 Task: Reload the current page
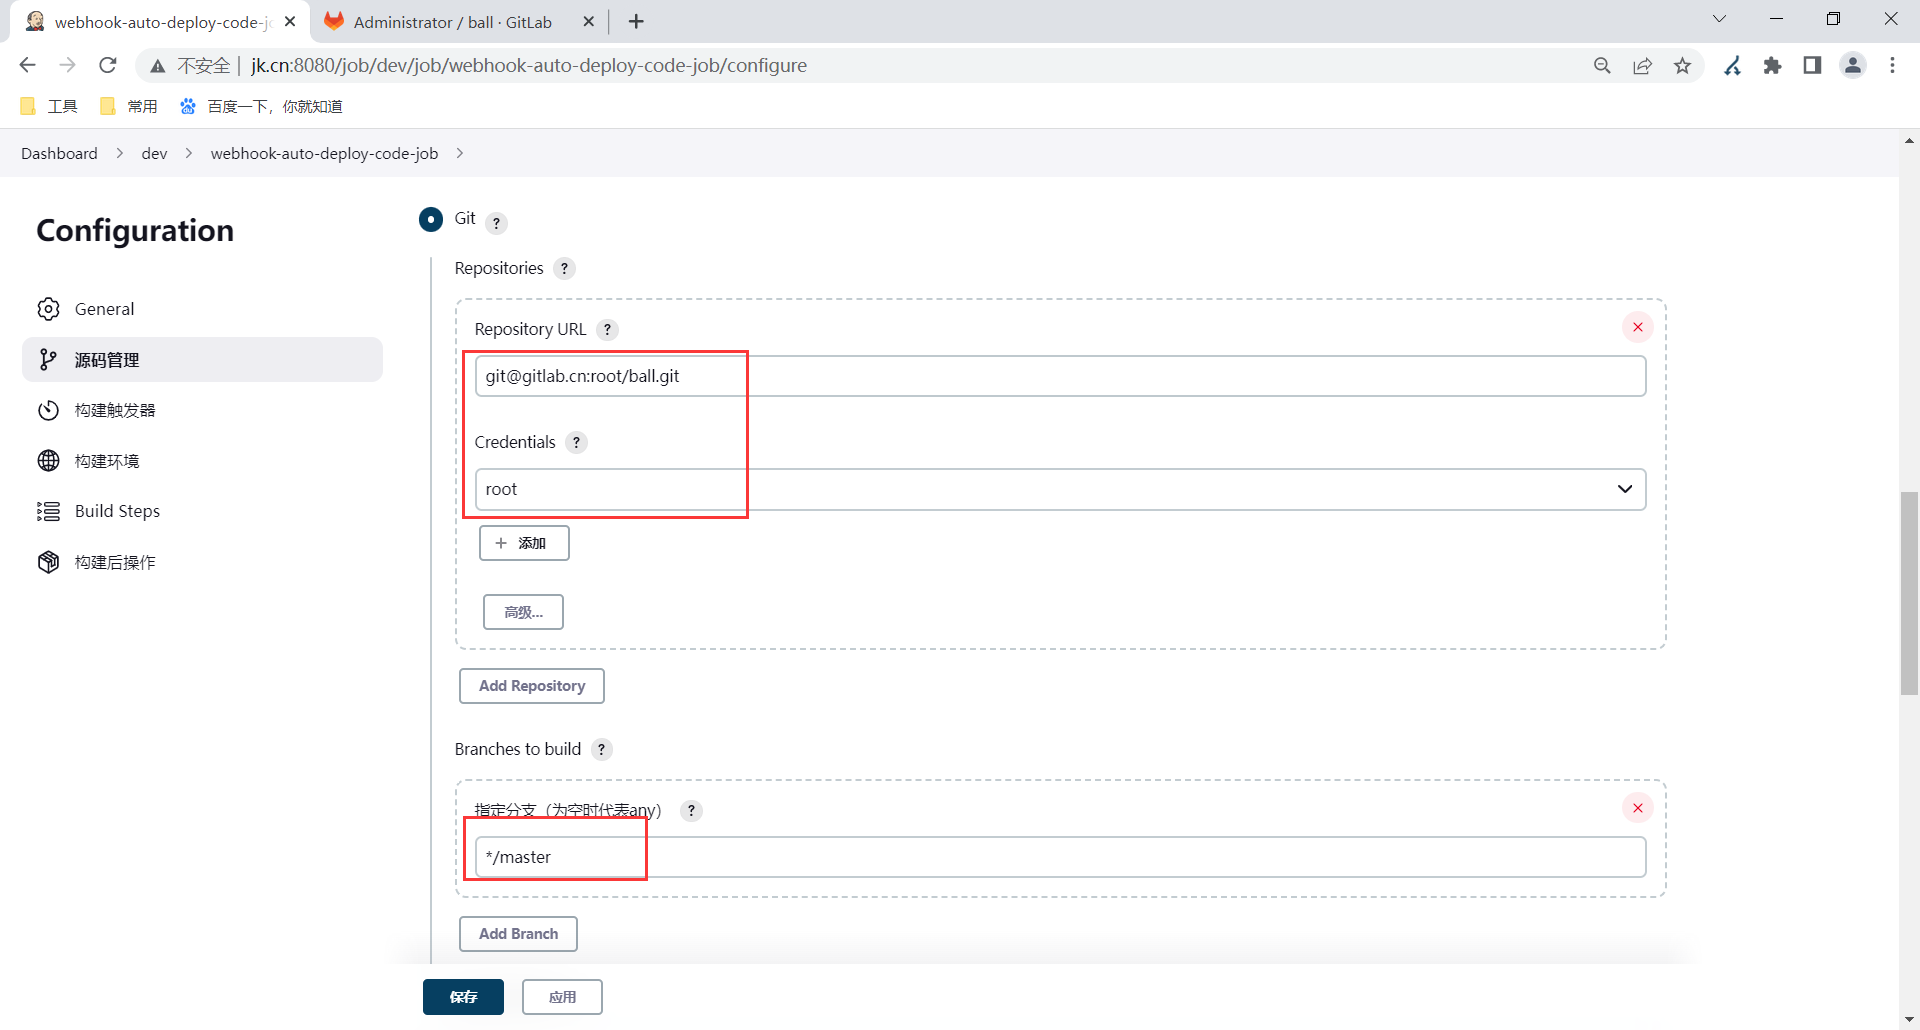coord(108,65)
